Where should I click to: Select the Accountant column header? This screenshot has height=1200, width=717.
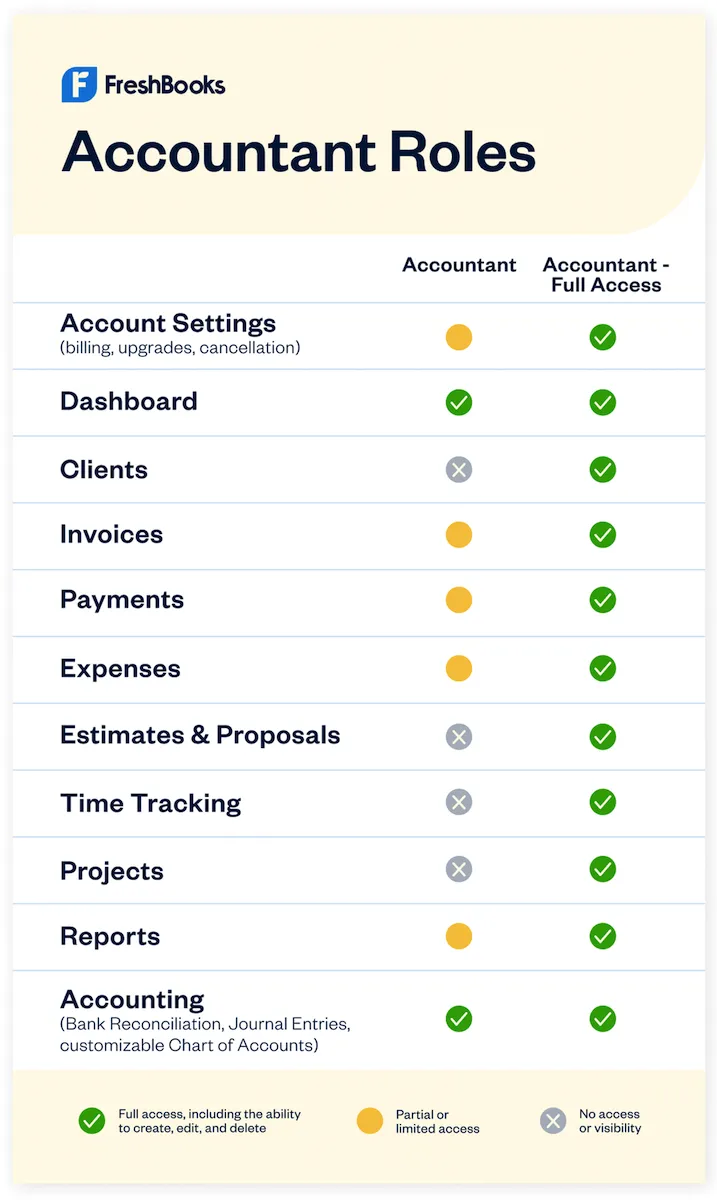coord(459,265)
